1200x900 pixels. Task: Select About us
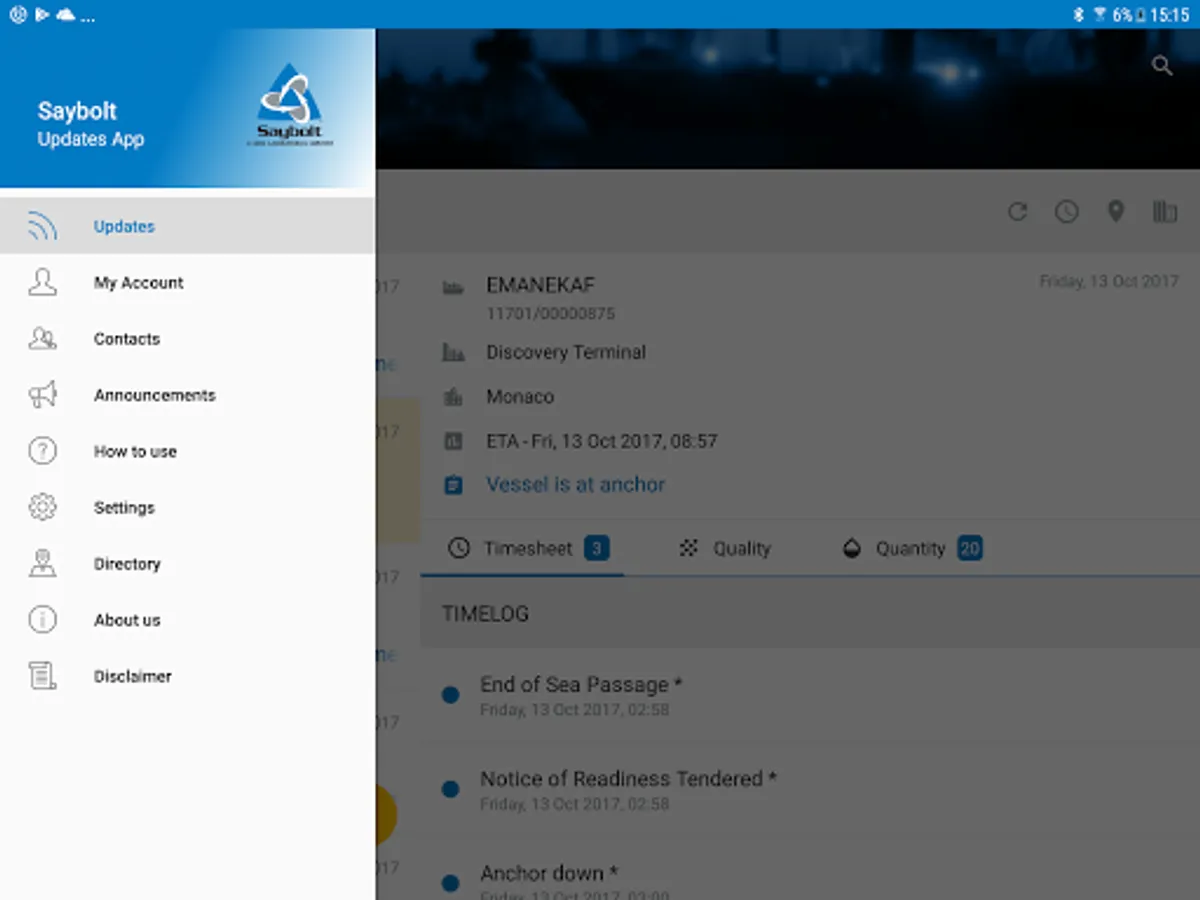[x=187, y=620]
